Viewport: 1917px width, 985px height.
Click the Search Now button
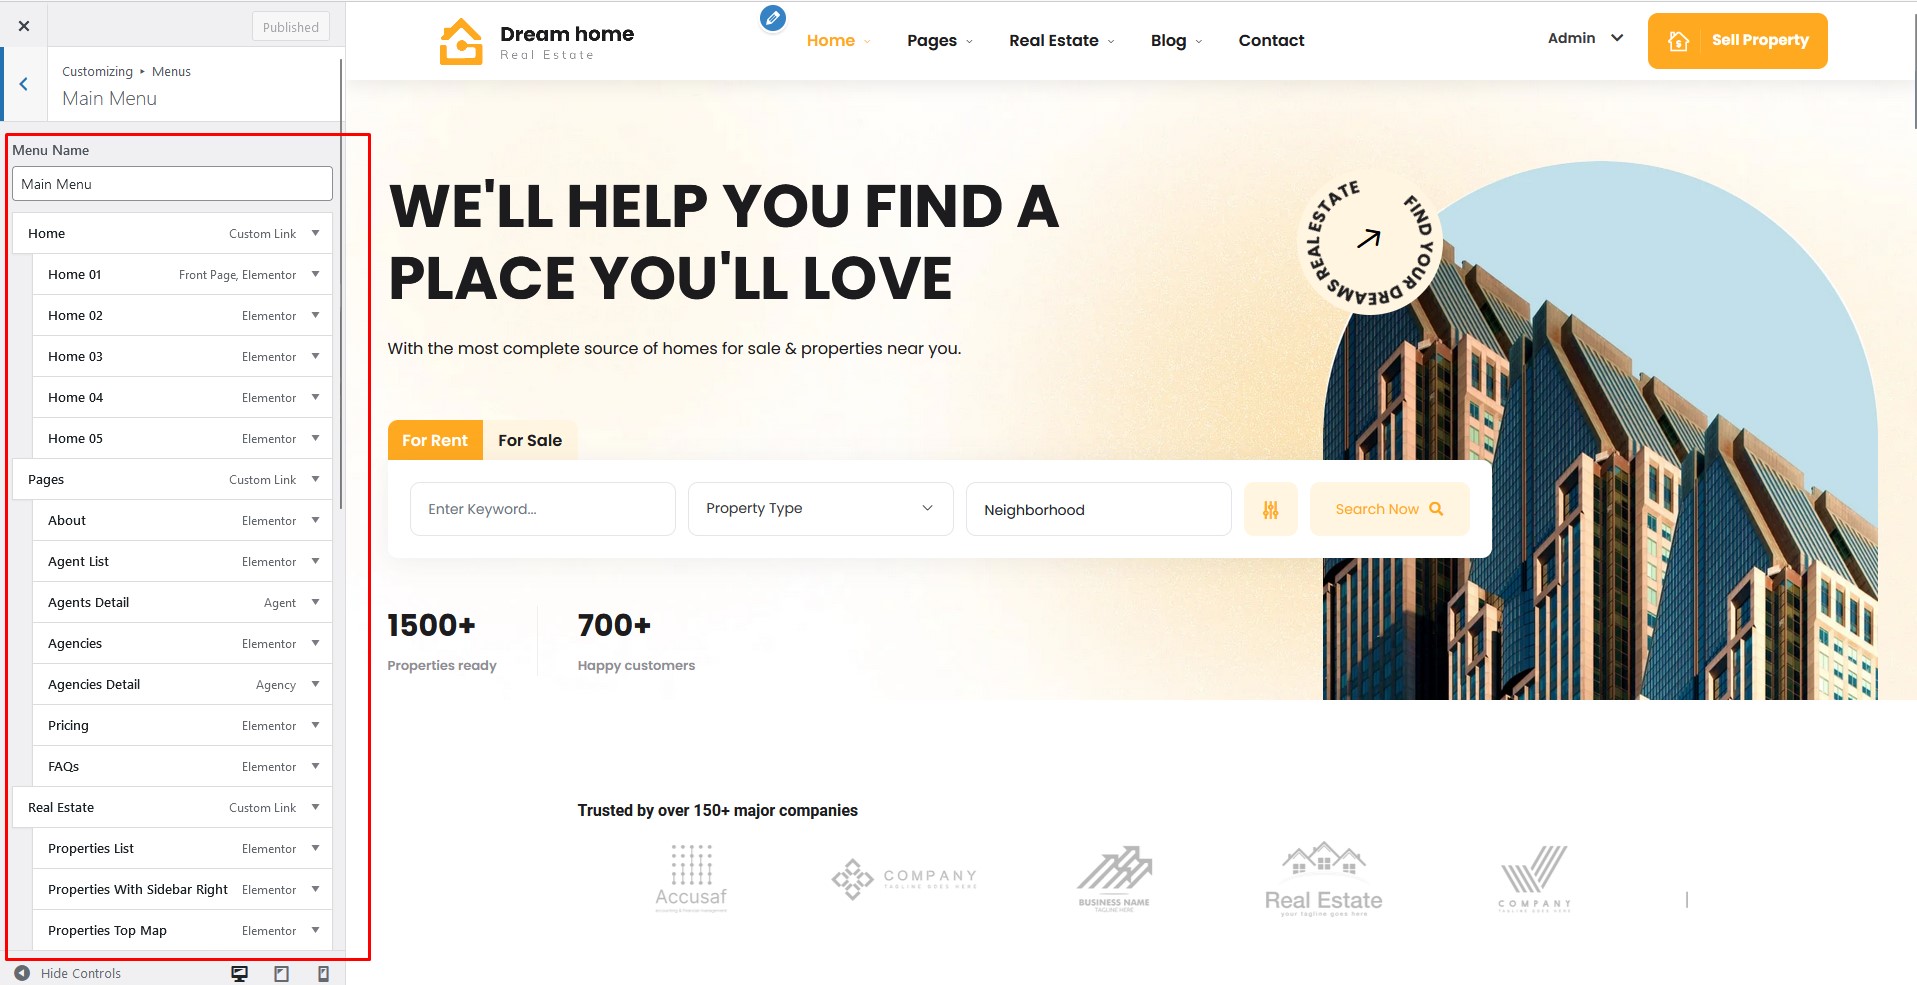pyautogui.click(x=1389, y=509)
